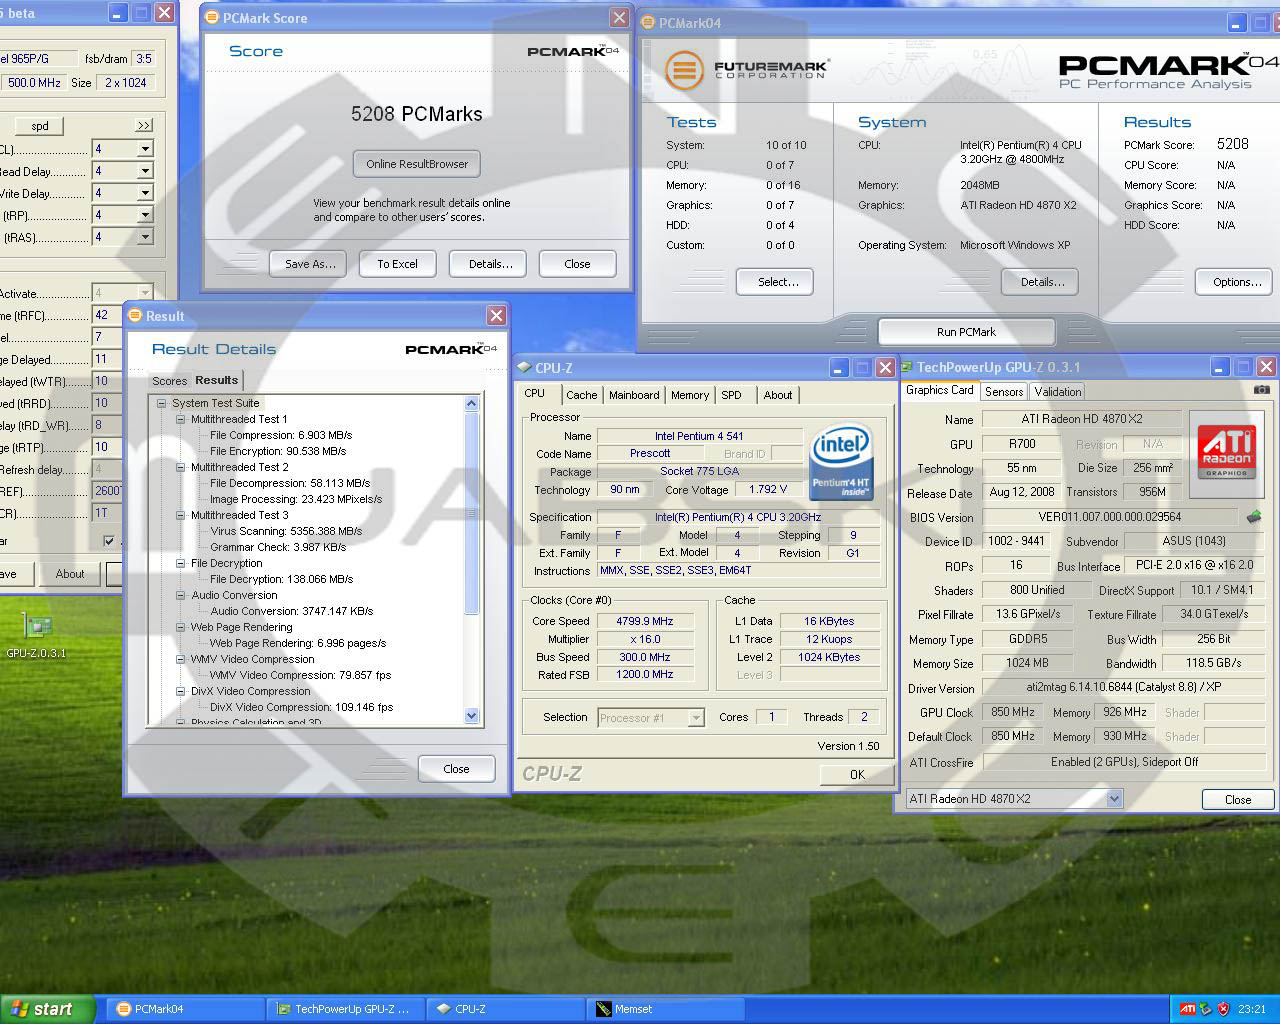Switch to Memset in the taskbar

tap(666, 1009)
